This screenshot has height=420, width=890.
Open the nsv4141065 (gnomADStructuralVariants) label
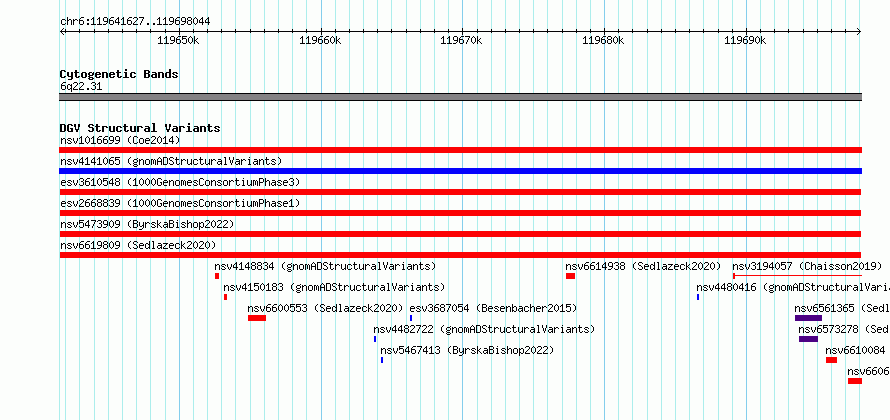(x=171, y=161)
